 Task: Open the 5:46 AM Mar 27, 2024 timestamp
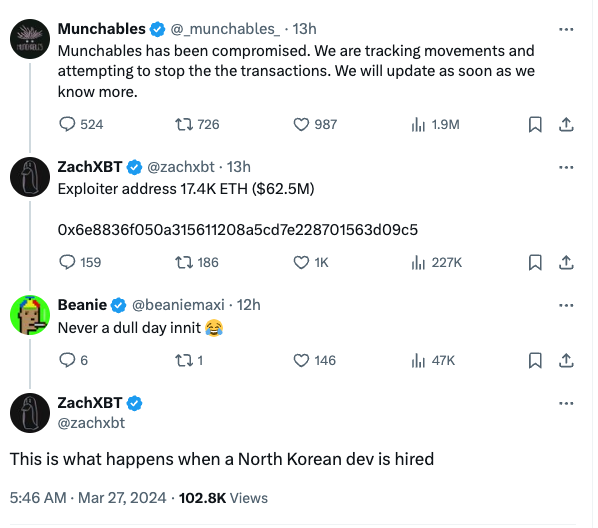coord(88,498)
